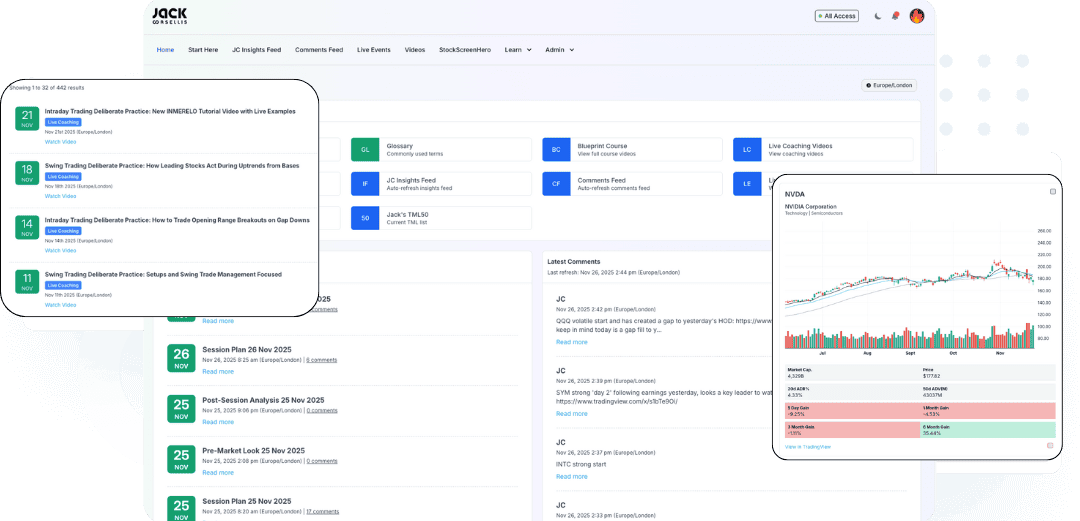The width and height of the screenshot is (1080, 521).
Task: Click Read more under Session Plan 26 Nov
Action: (x=218, y=371)
